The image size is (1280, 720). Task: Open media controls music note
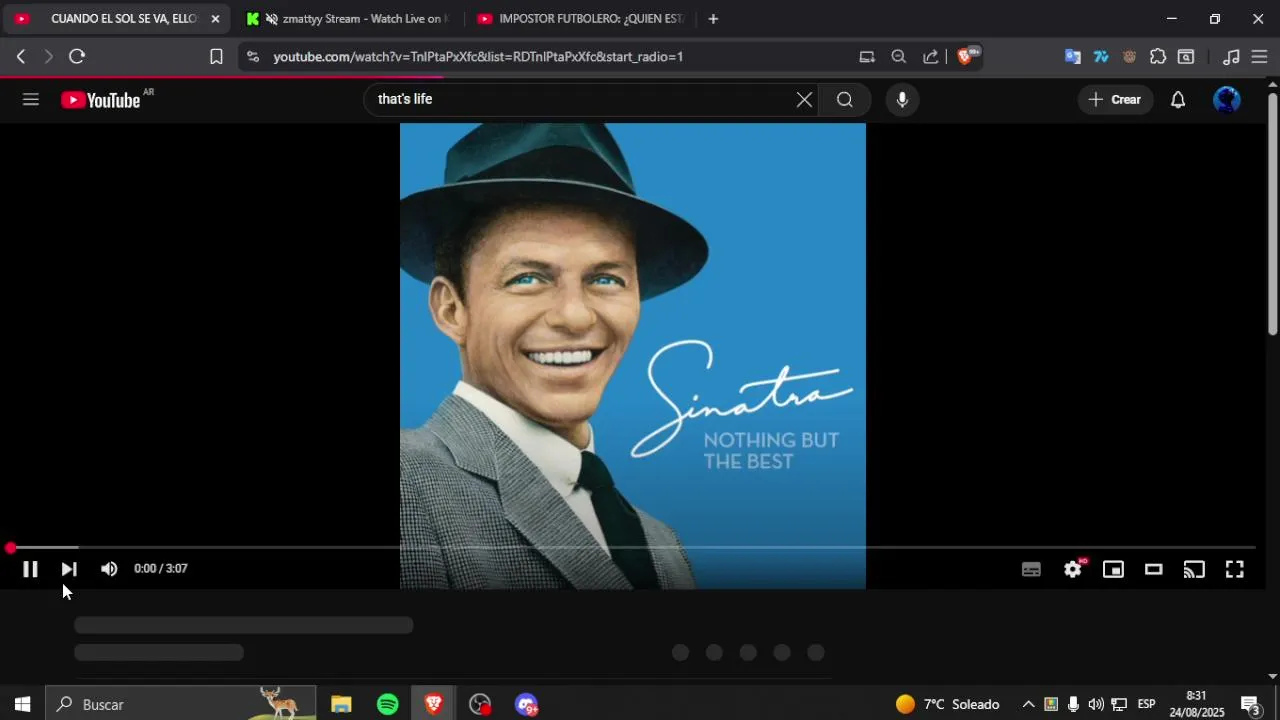tap(1232, 57)
